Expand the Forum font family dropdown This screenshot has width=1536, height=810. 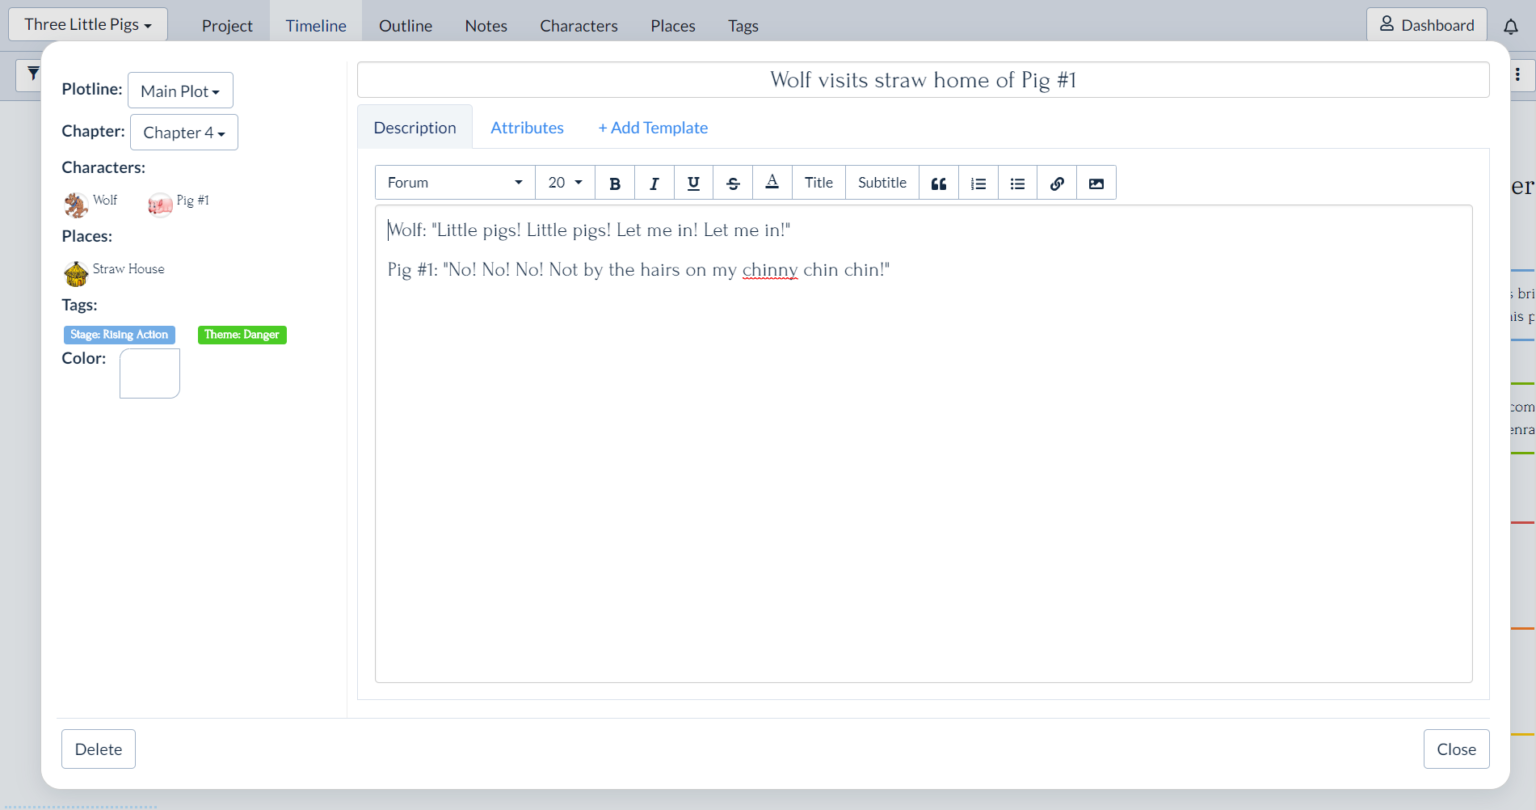pyautogui.click(x=455, y=183)
